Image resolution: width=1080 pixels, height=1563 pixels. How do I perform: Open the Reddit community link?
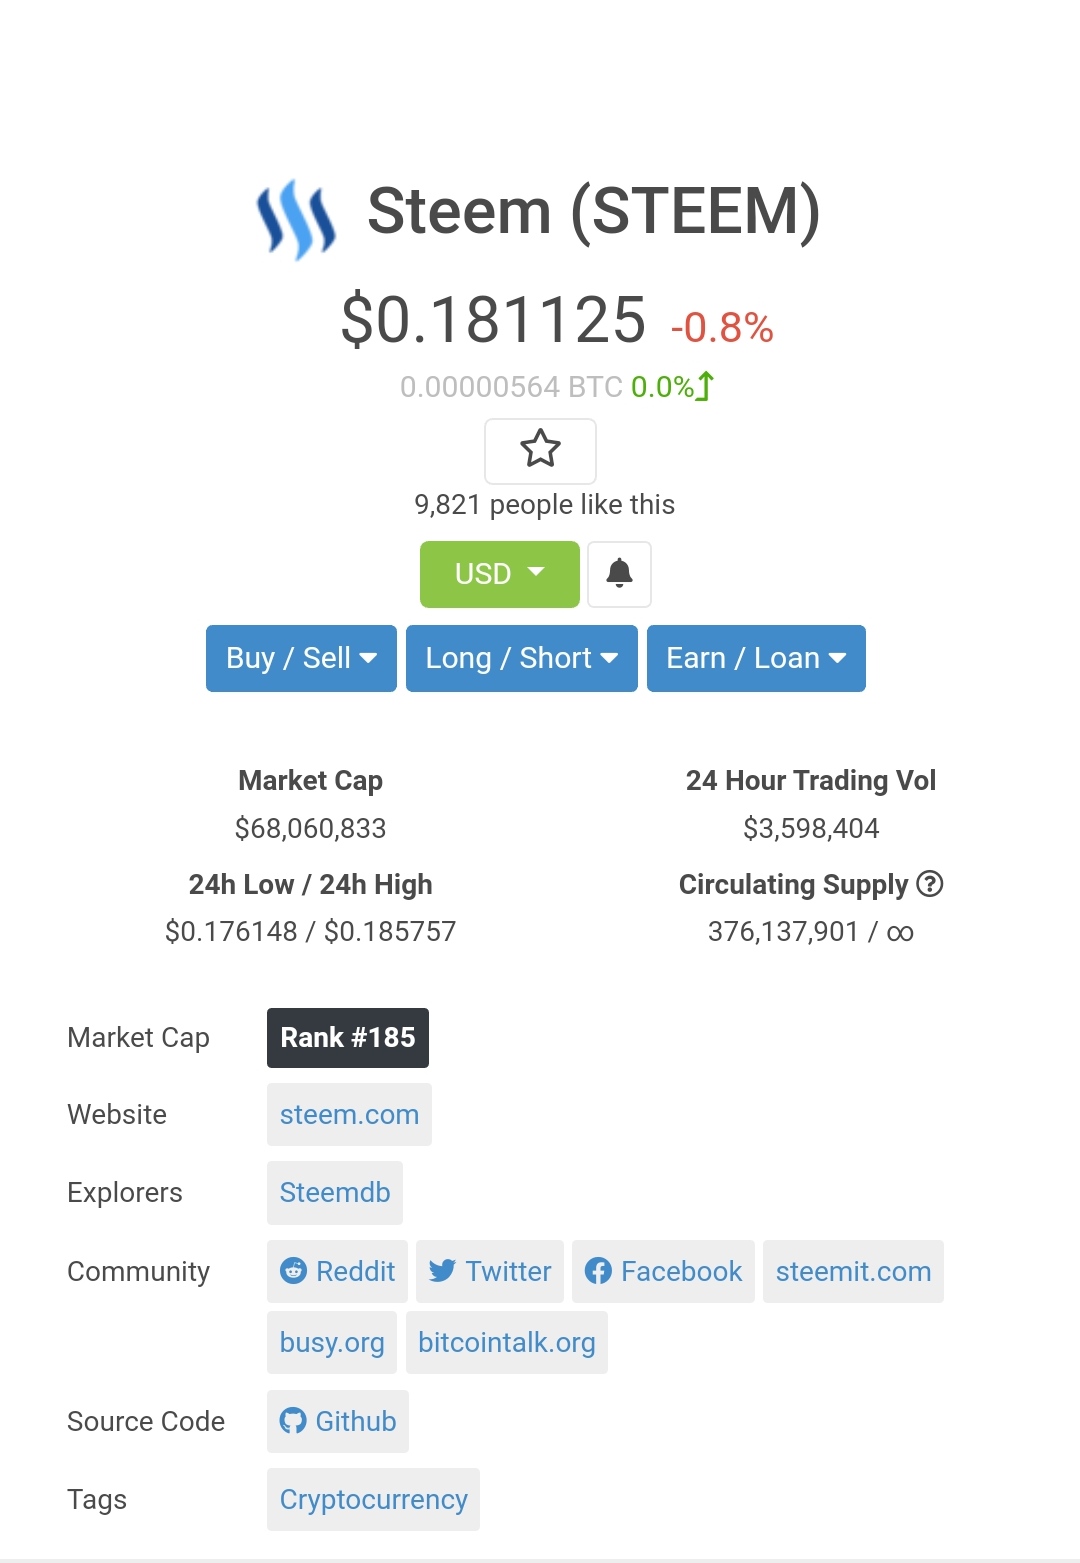click(337, 1271)
